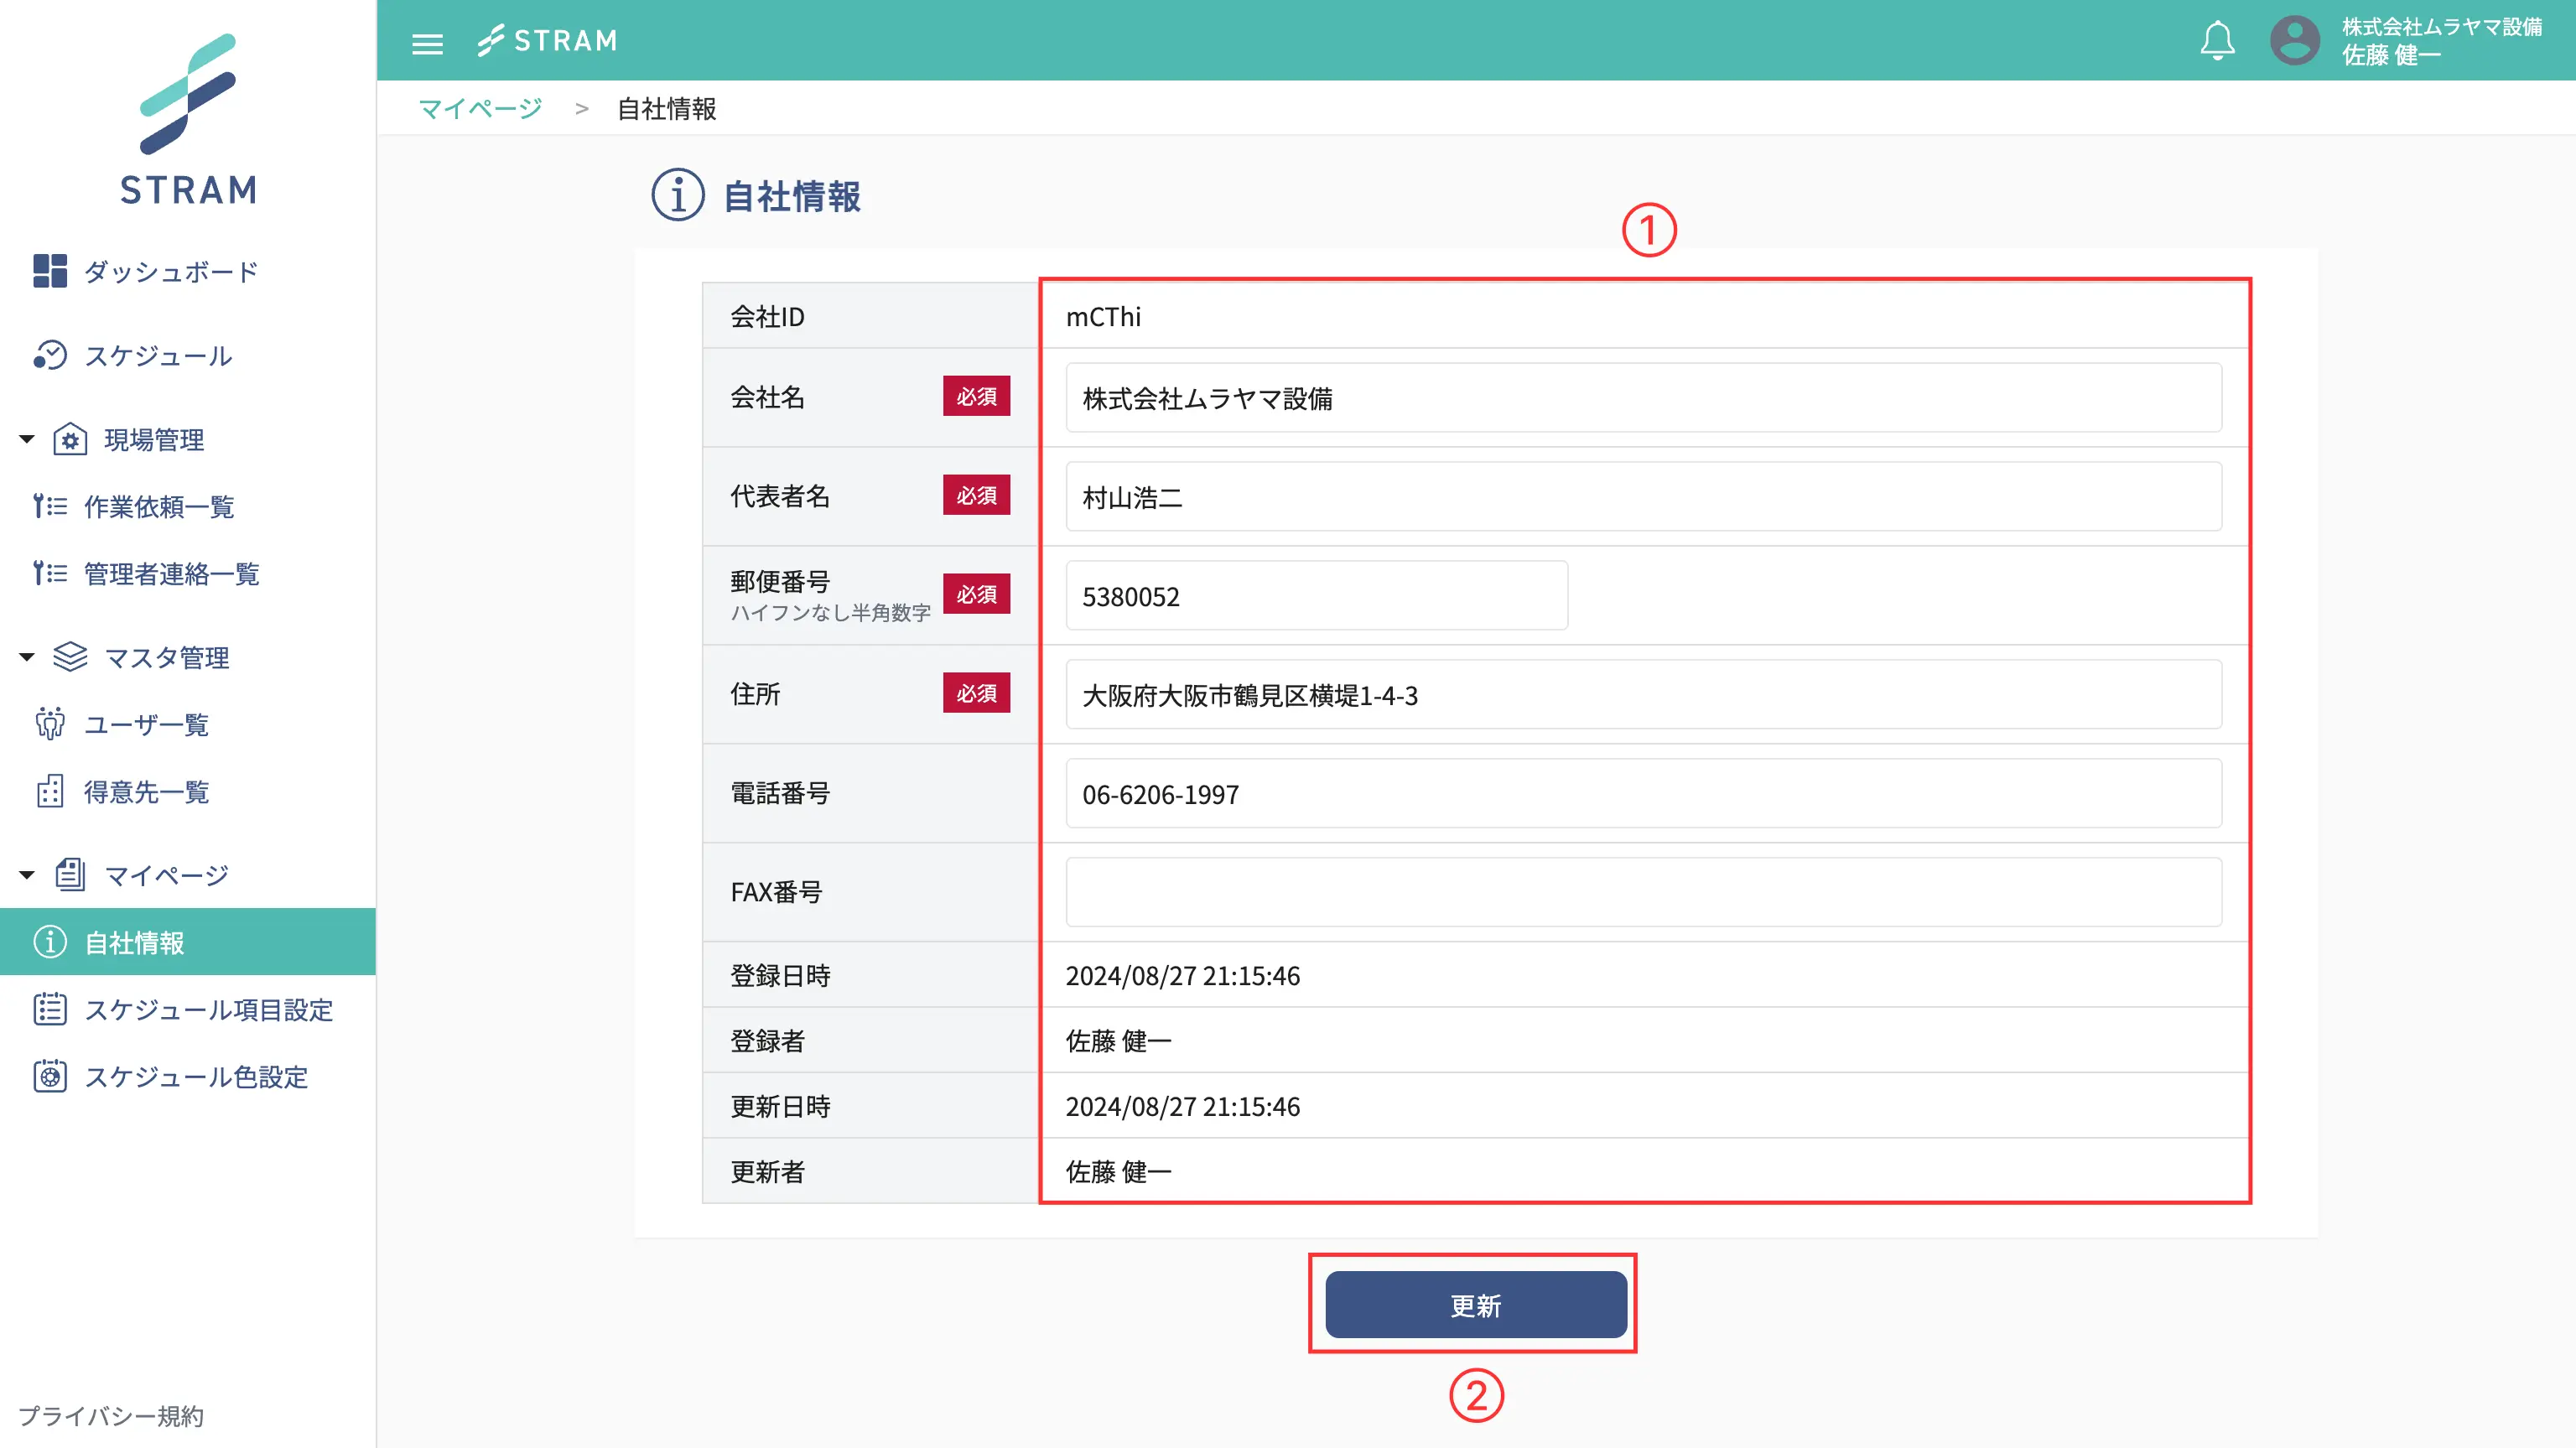
Task: Open 作業依頼一覧 from the sidebar
Action: [x=158, y=506]
